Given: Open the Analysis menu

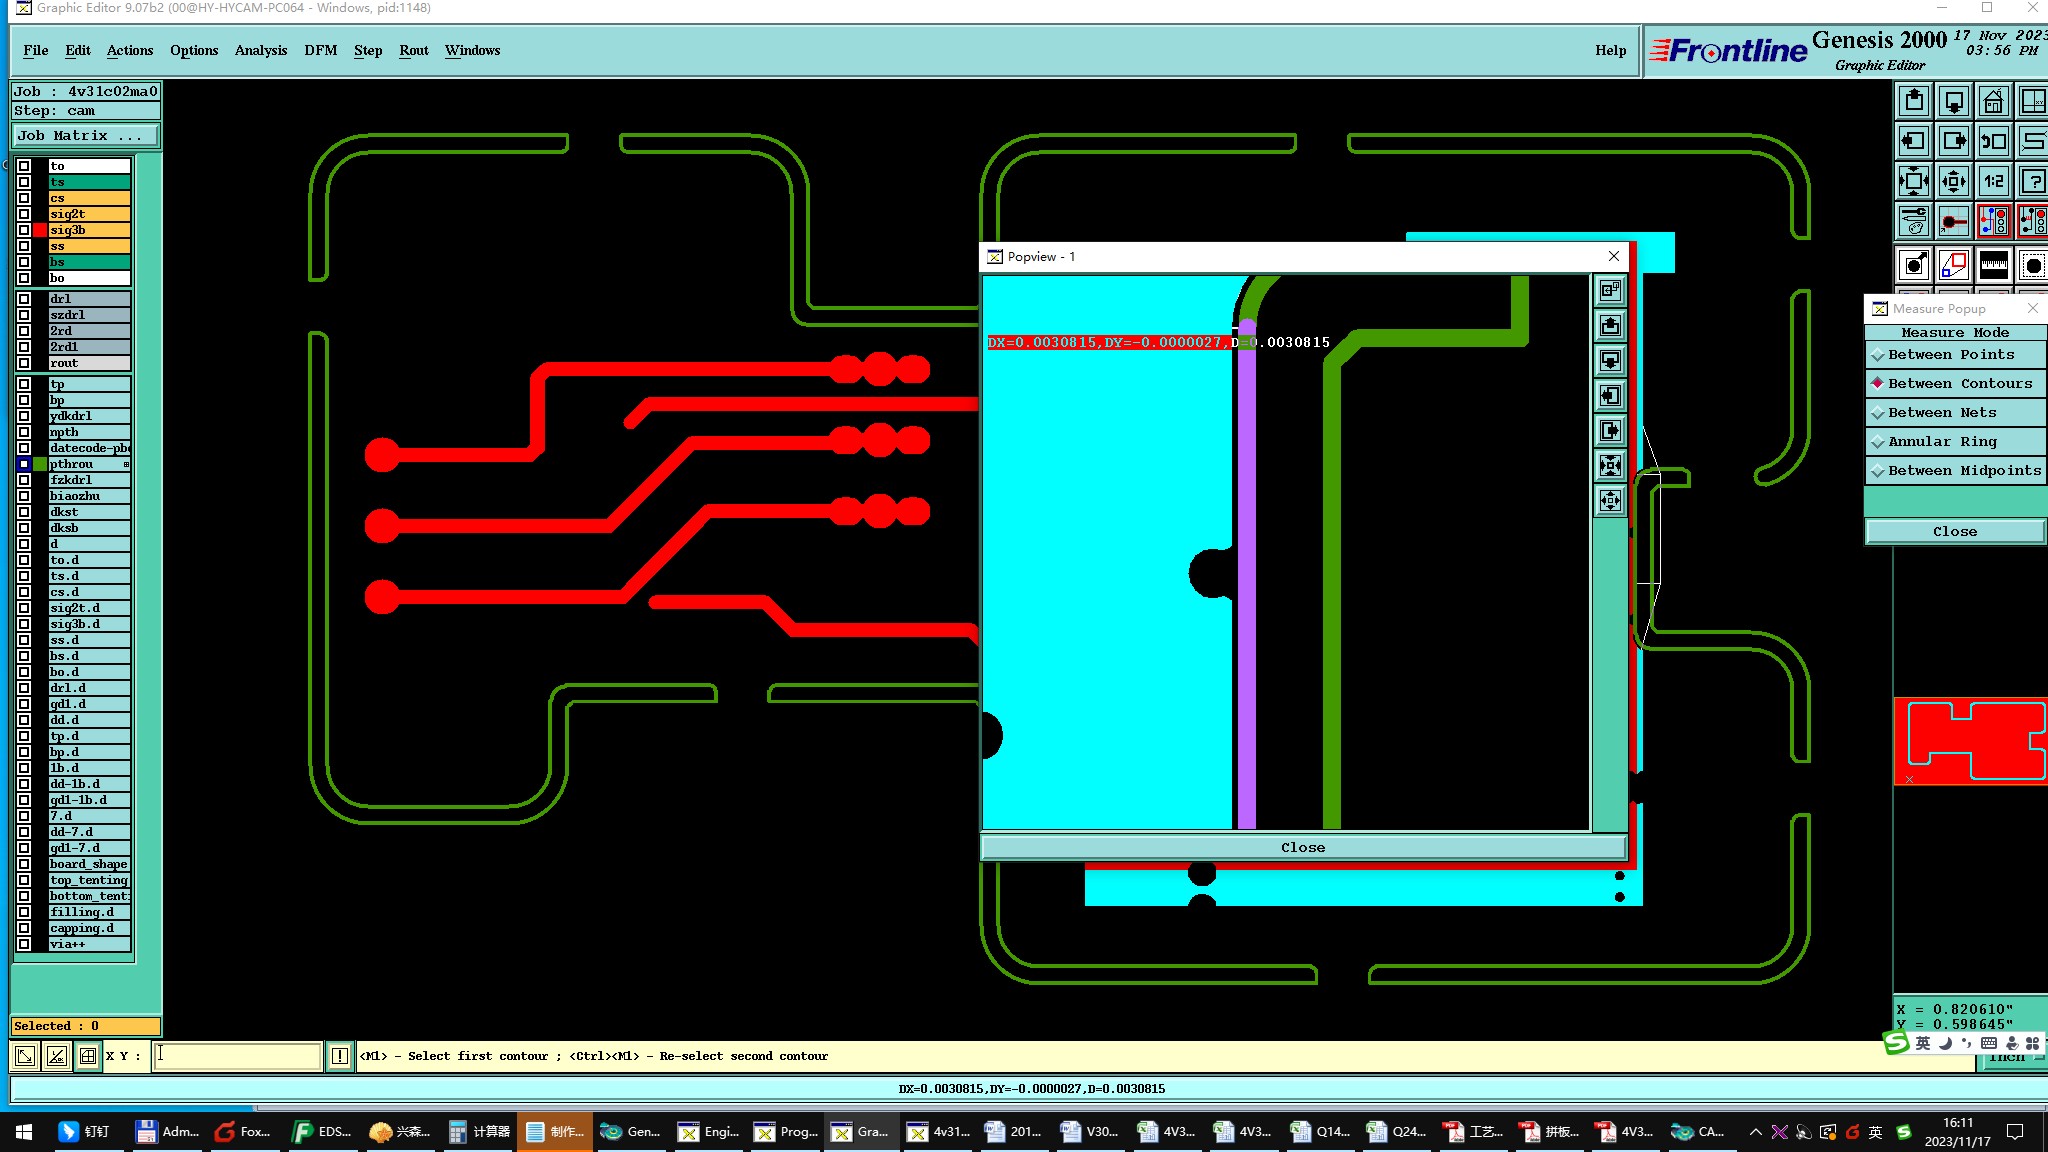Looking at the screenshot, I should (260, 50).
